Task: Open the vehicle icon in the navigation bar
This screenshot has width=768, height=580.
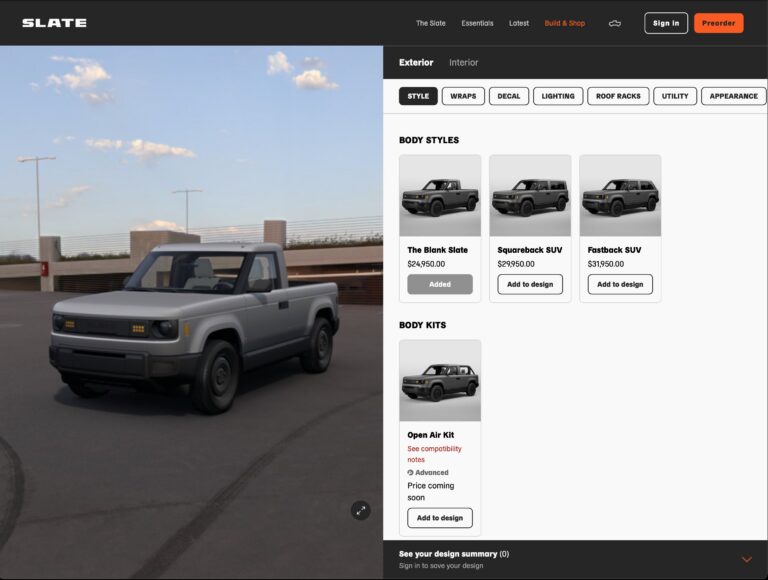Action: click(615, 23)
